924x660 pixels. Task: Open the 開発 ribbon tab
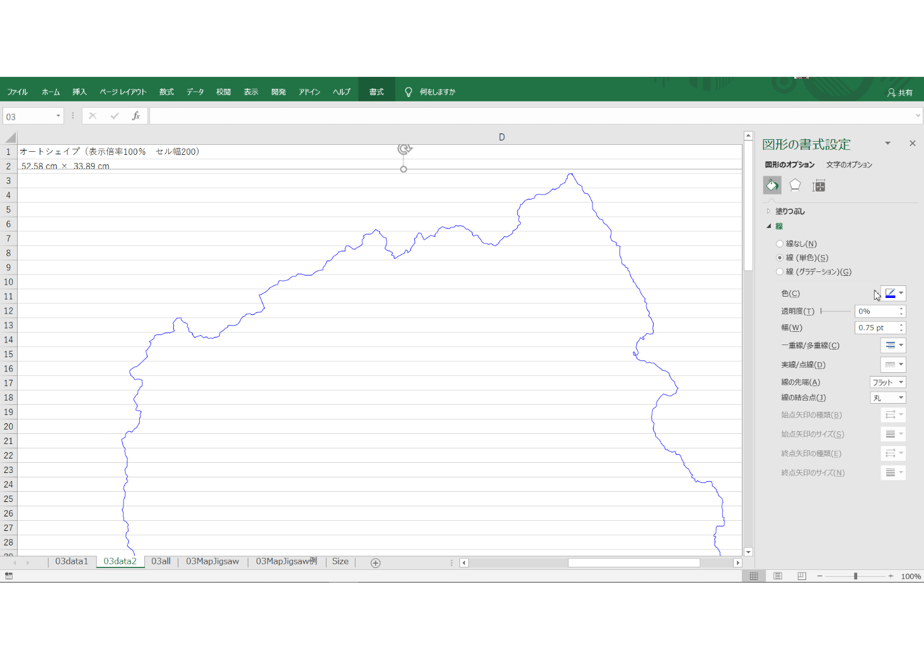[x=279, y=92]
